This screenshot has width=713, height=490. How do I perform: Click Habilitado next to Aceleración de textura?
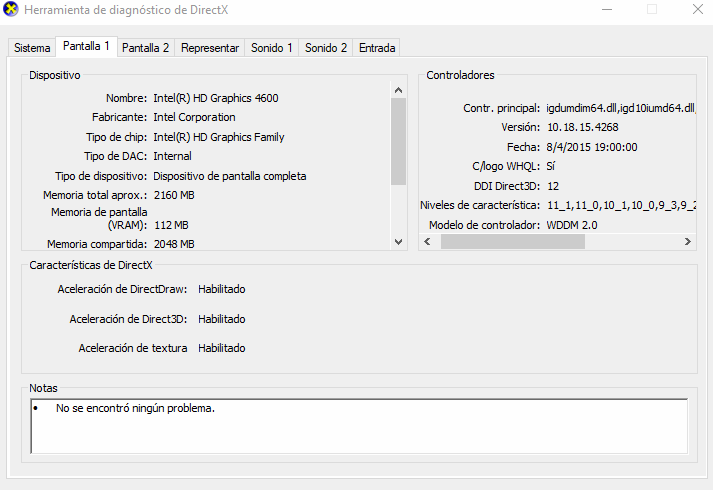221,348
